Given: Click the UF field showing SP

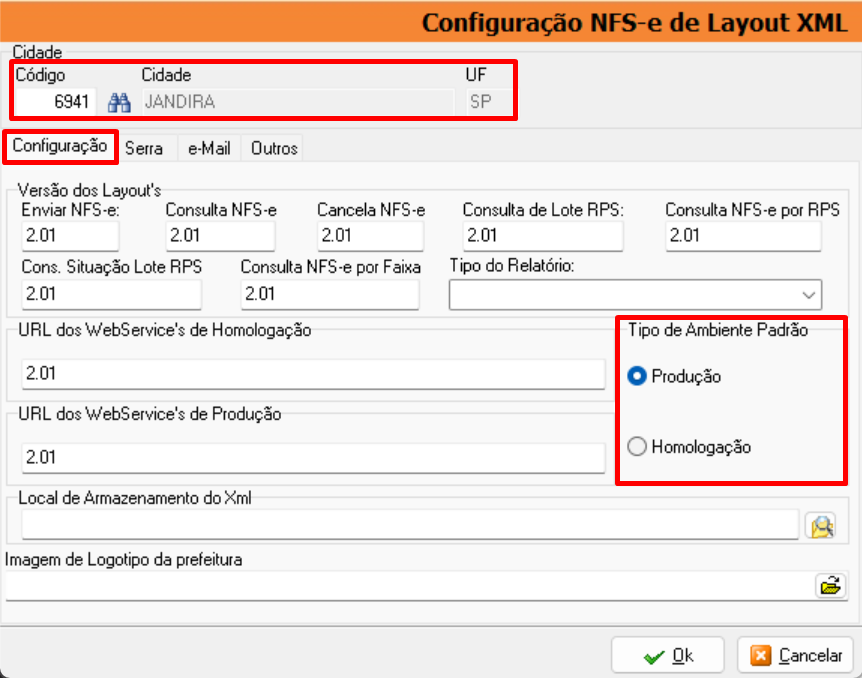Looking at the screenshot, I should click(488, 102).
